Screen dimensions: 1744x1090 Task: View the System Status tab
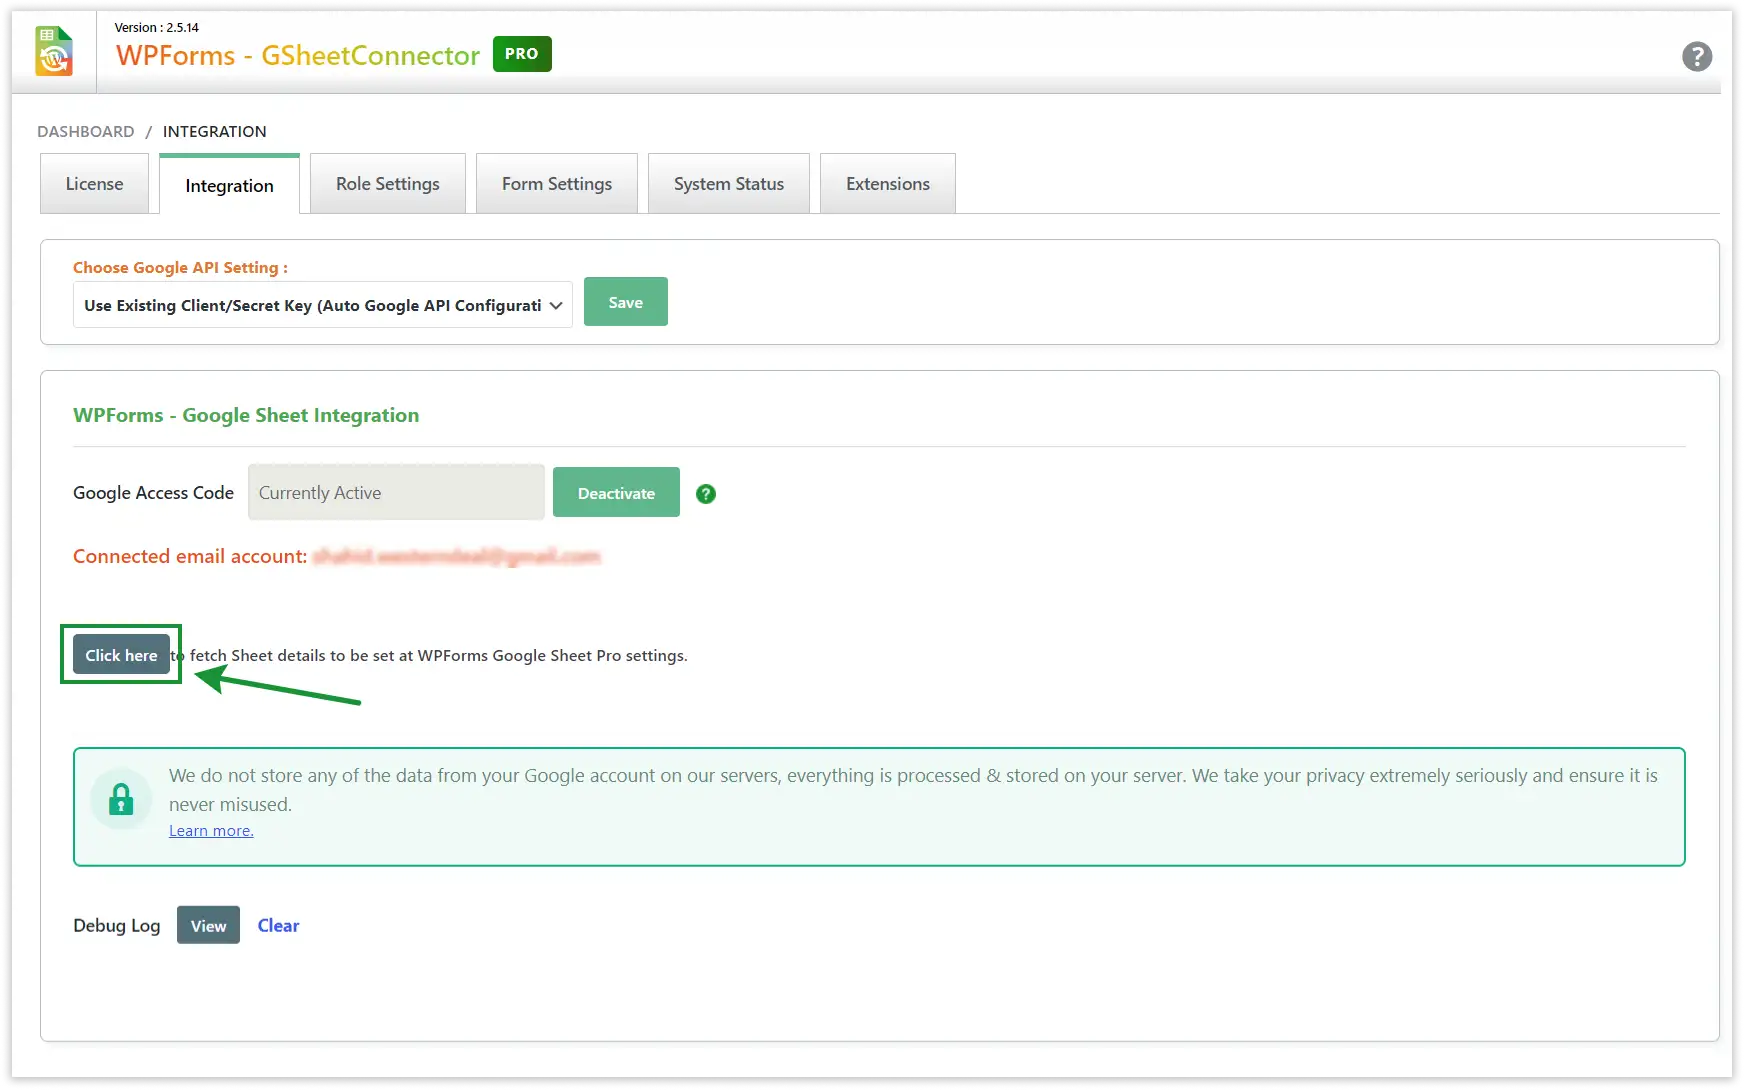click(728, 183)
